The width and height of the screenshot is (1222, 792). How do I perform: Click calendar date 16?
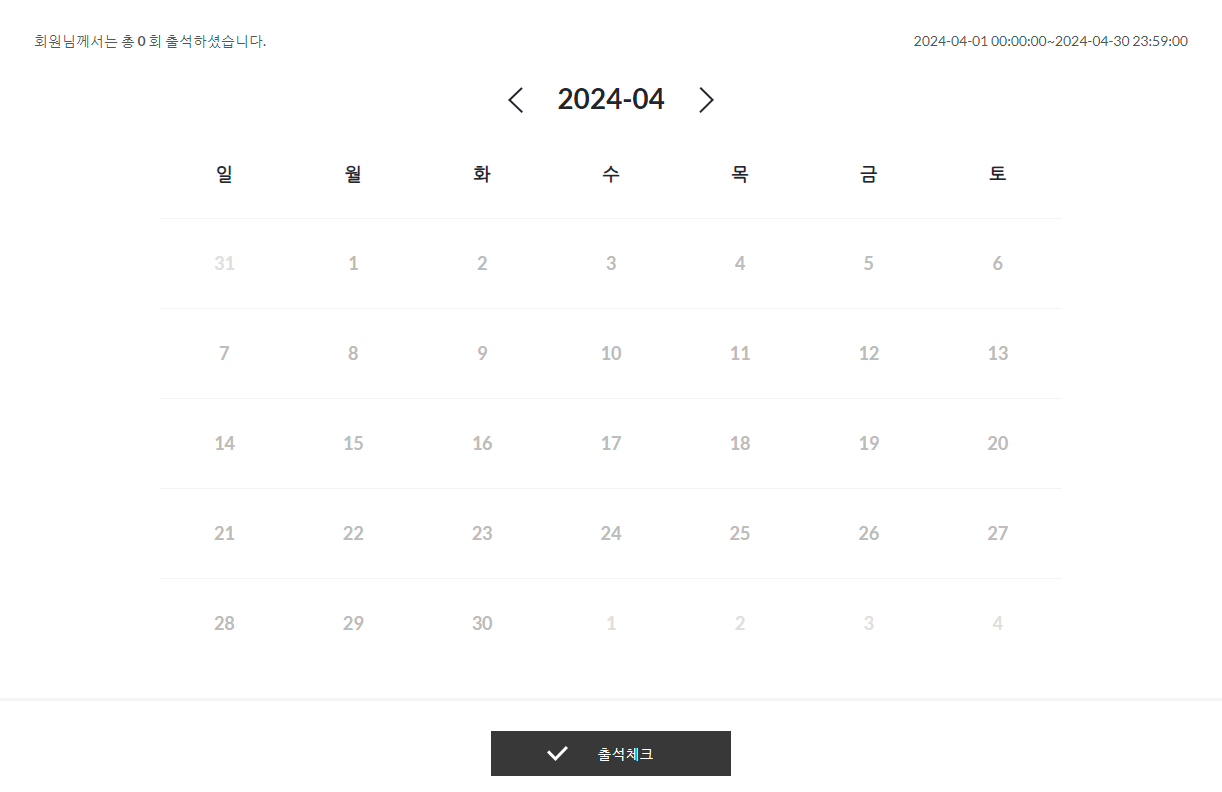[482, 444]
